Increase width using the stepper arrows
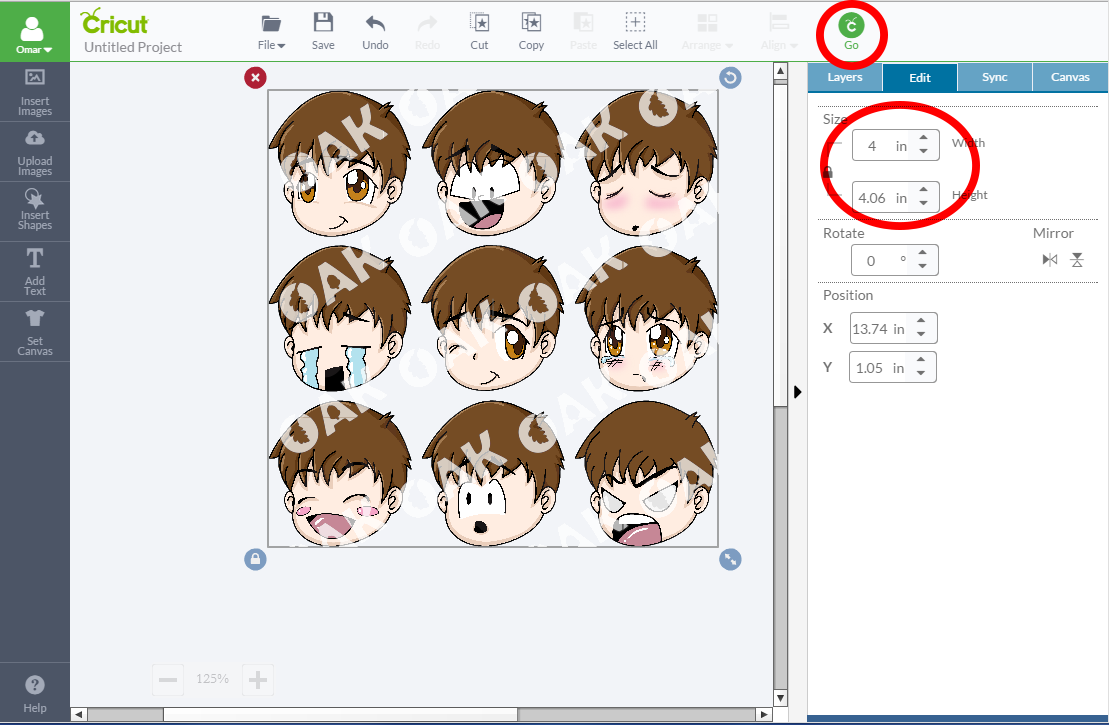The image size is (1109, 725). 925,139
